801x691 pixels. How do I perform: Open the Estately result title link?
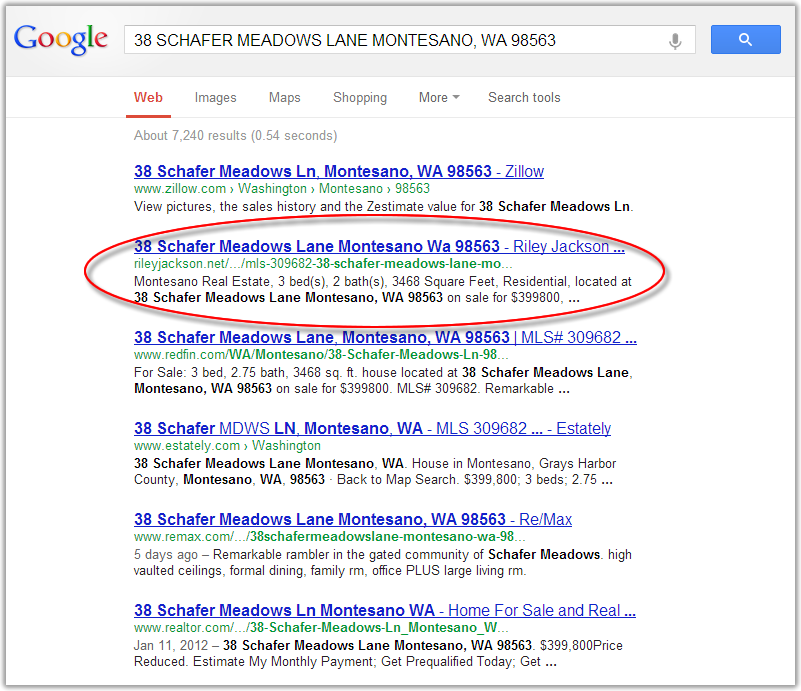point(372,428)
